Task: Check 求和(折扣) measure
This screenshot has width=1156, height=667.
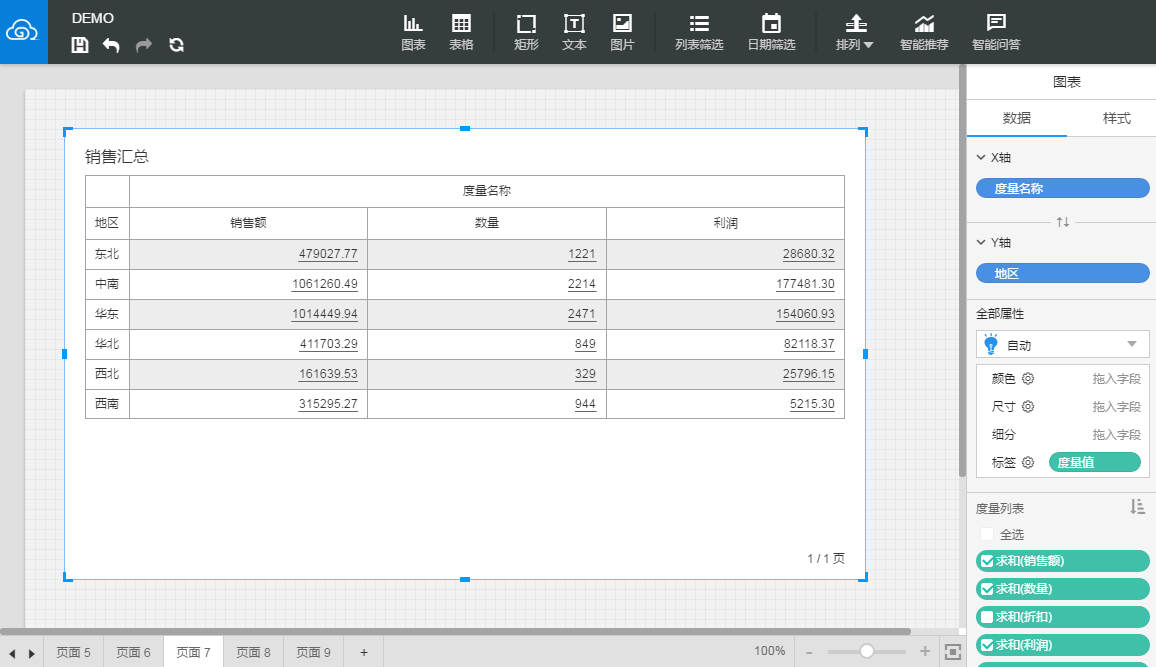Action: 987,617
